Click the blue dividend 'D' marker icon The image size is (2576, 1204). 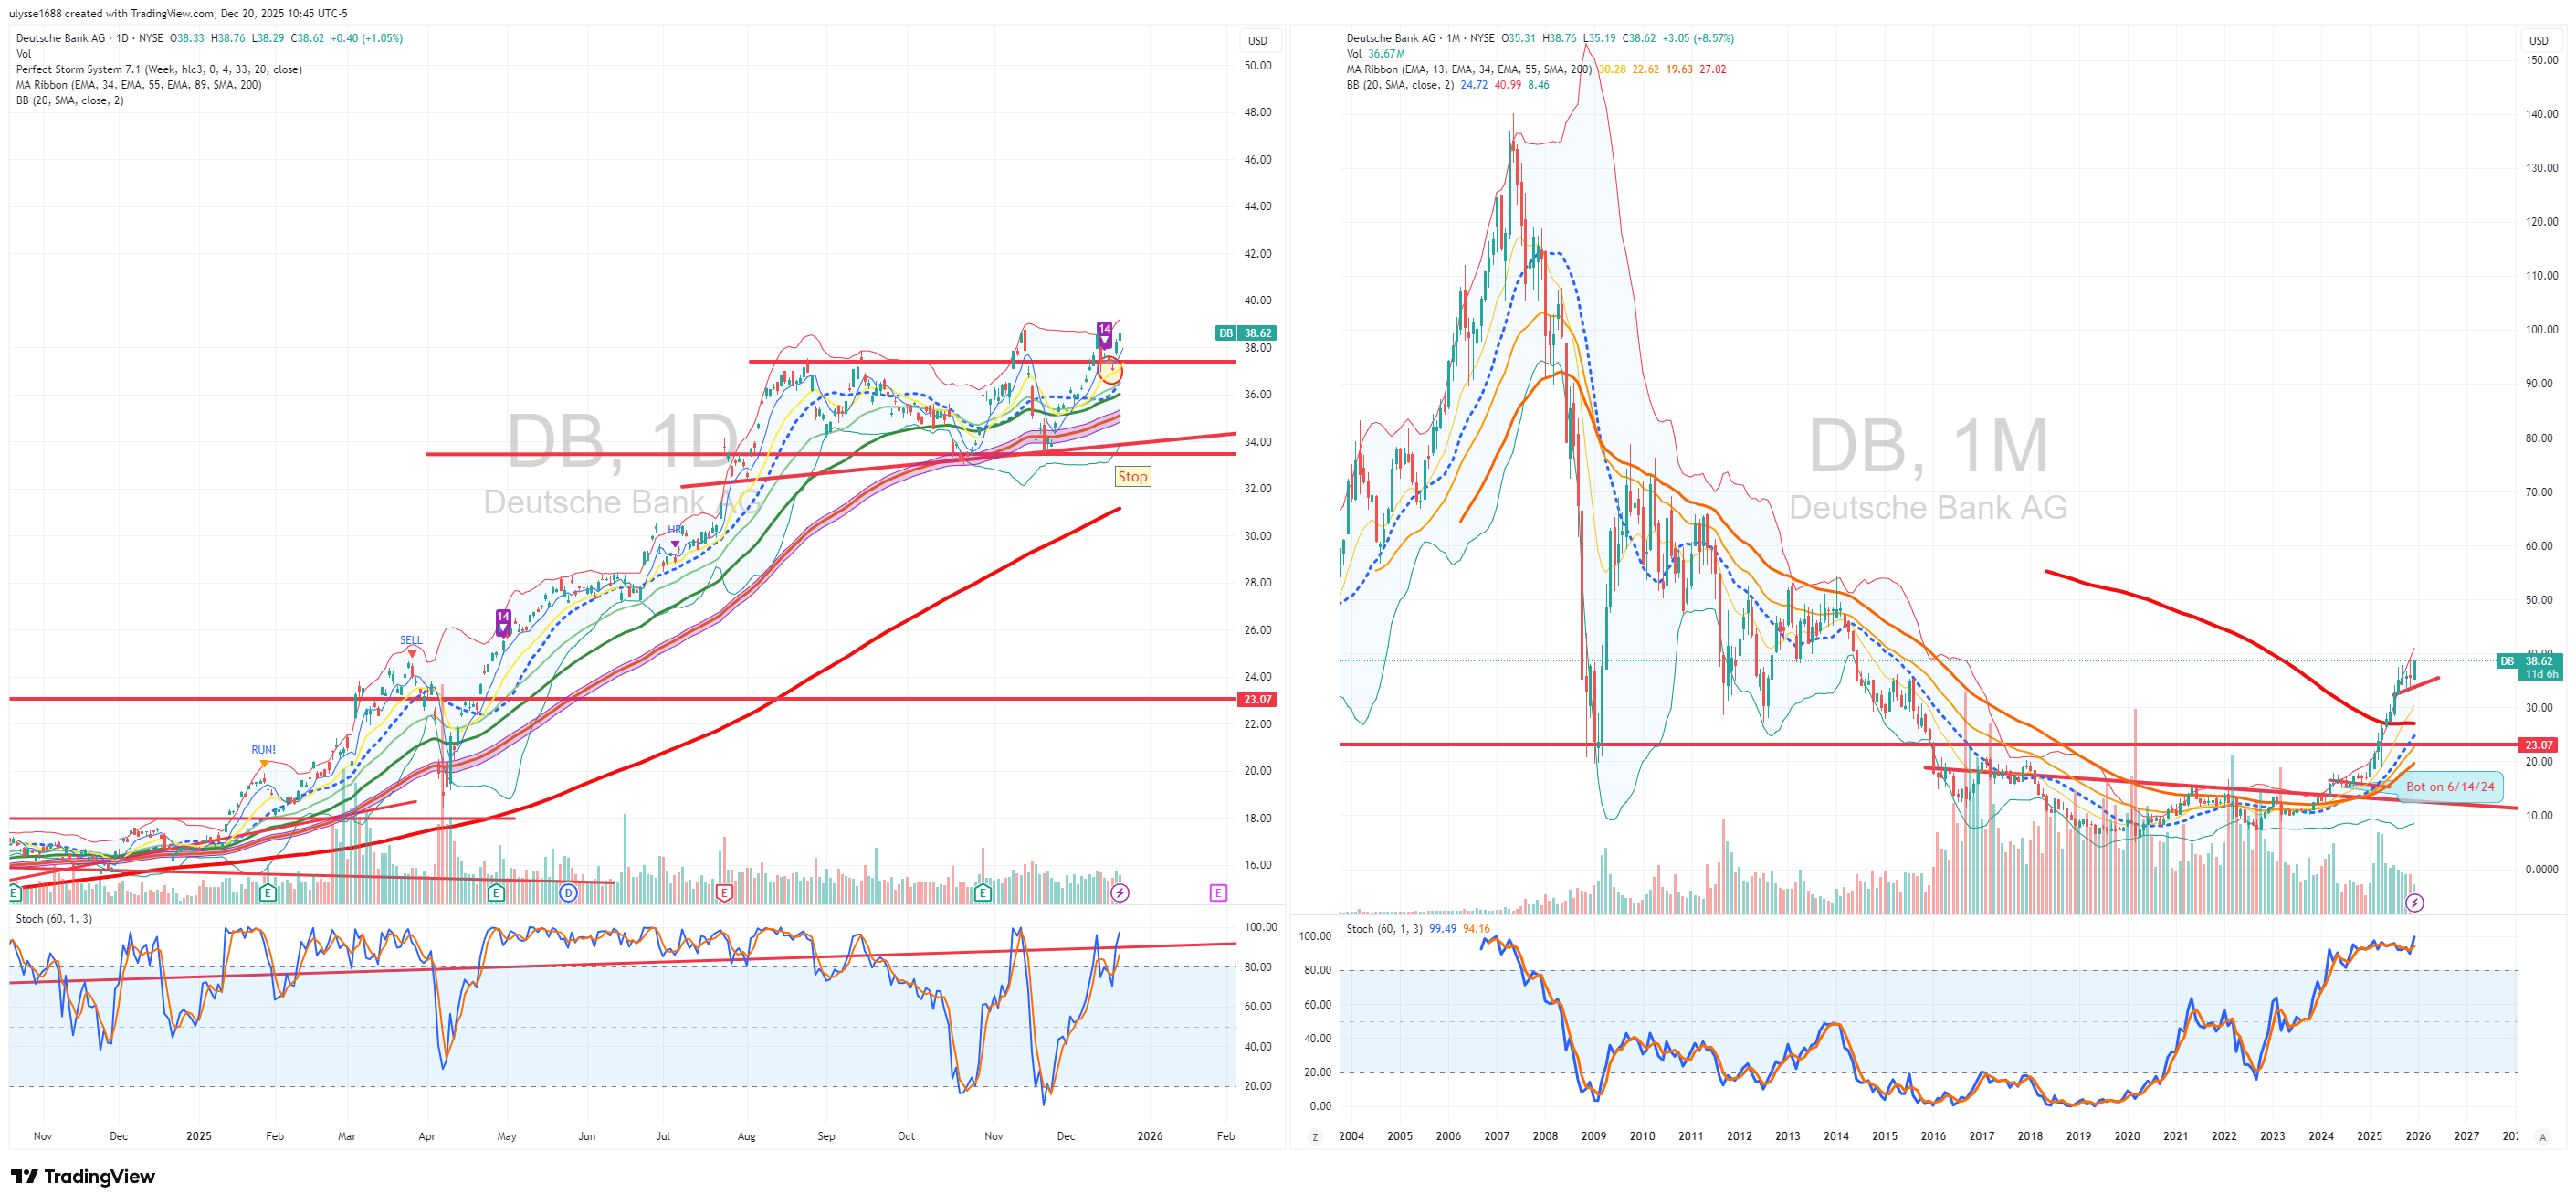(568, 893)
